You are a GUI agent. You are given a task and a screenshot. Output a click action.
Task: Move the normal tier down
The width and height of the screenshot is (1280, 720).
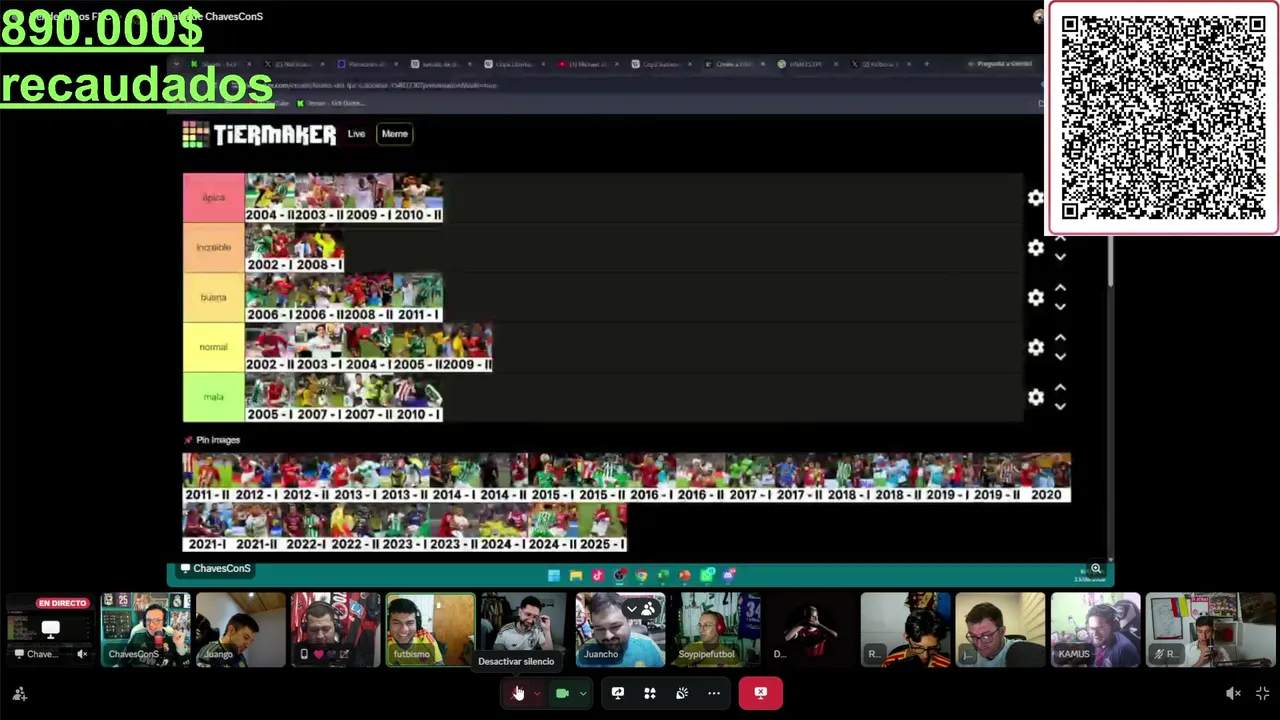1060,356
